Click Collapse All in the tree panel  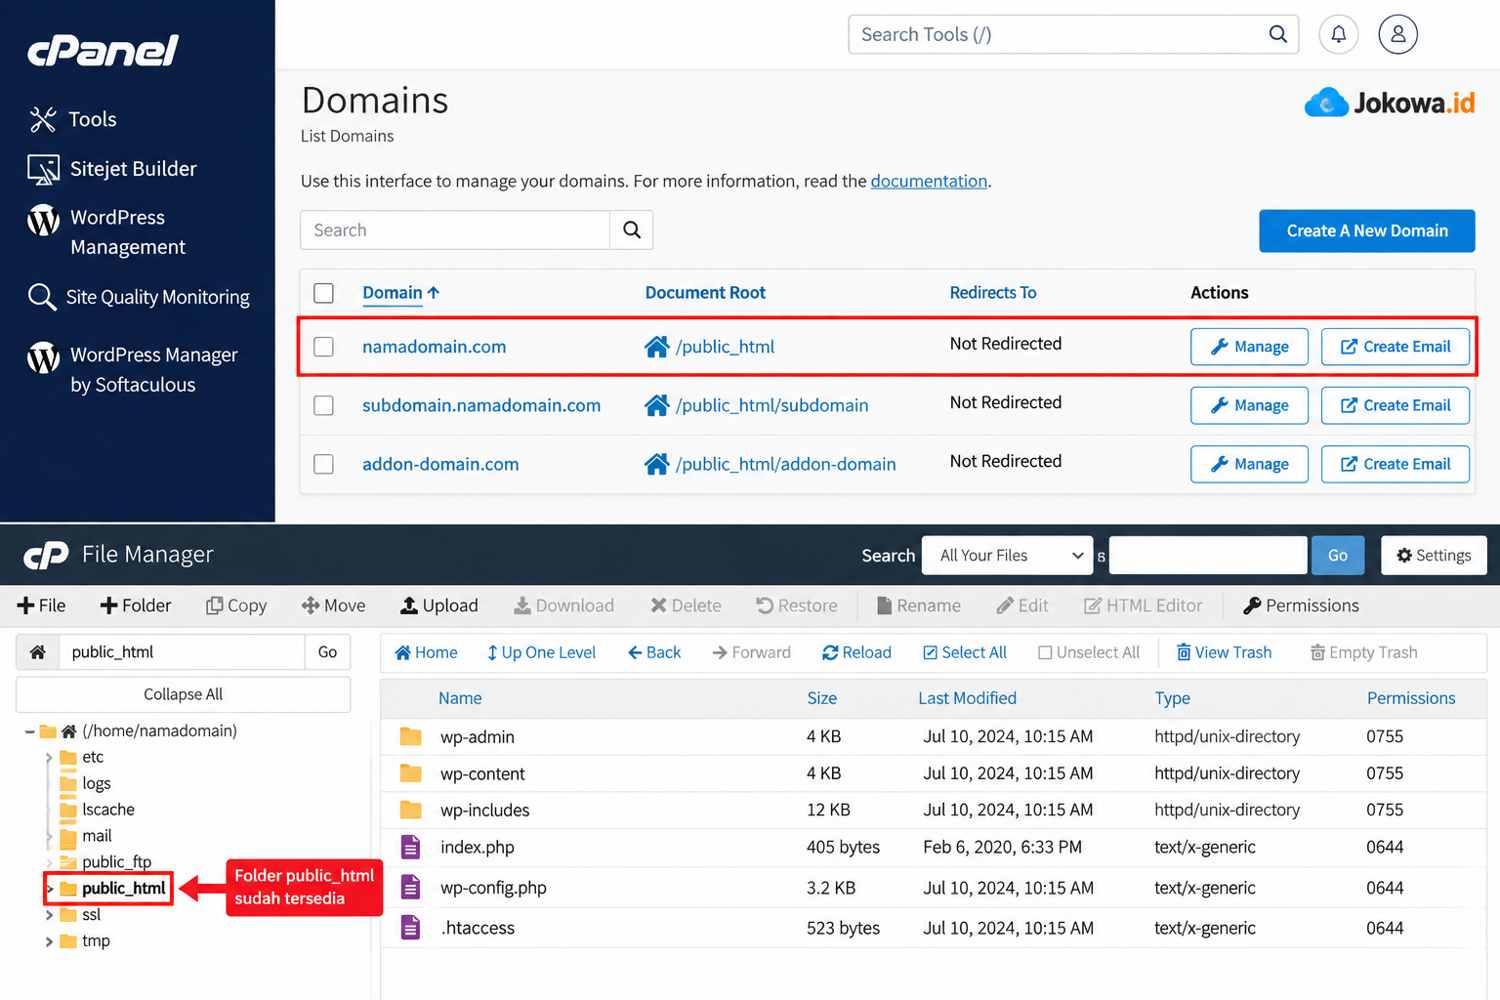[183, 694]
